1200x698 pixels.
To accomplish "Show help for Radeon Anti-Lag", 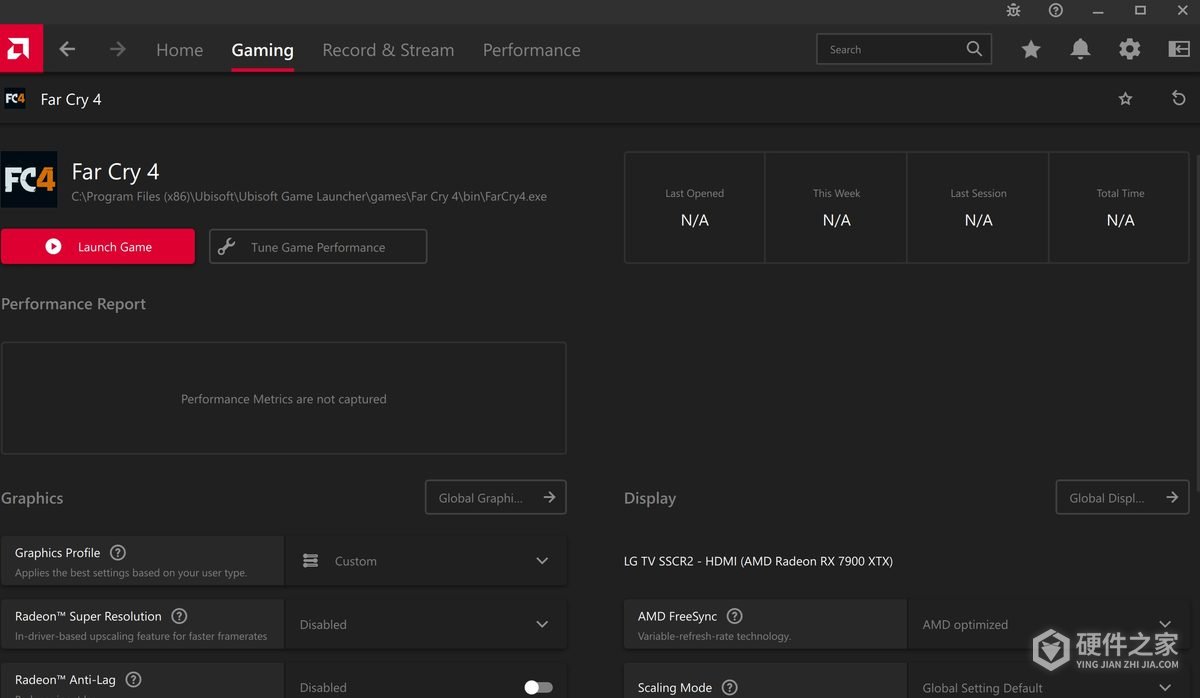I will pos(133,680).
